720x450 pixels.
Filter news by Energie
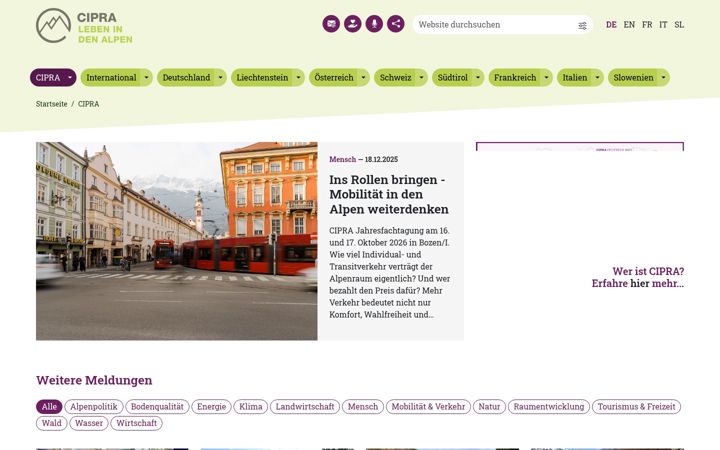pyautogui.click(x=211, y=406)
